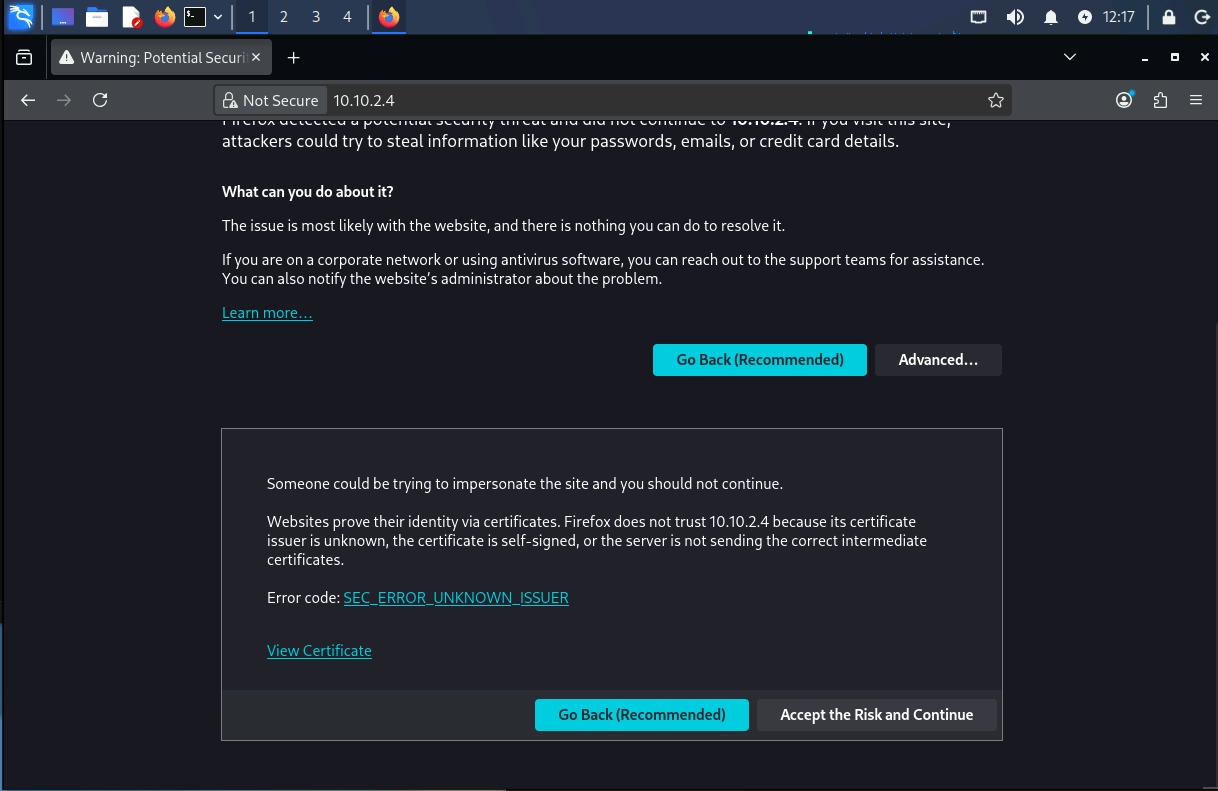Open the SEC_ERROR_UNKNOWN_ISSUER error code link
The height and width of the screenshot is (791, 1218).
456,598
